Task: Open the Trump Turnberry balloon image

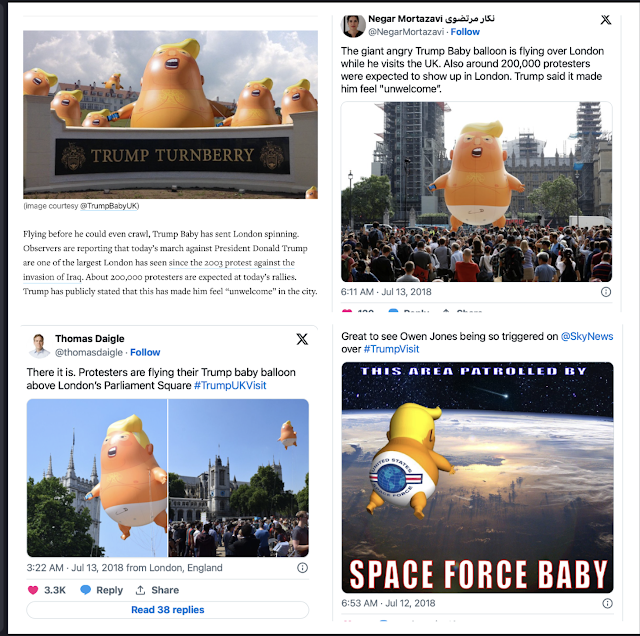Action: (170, 115)
